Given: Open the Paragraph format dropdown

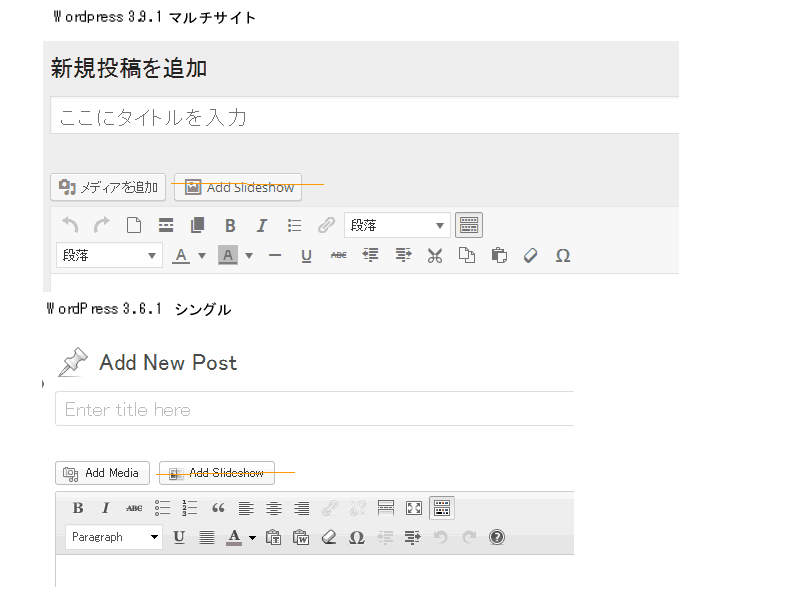Looking at the screenshot, I should [114, 537].
